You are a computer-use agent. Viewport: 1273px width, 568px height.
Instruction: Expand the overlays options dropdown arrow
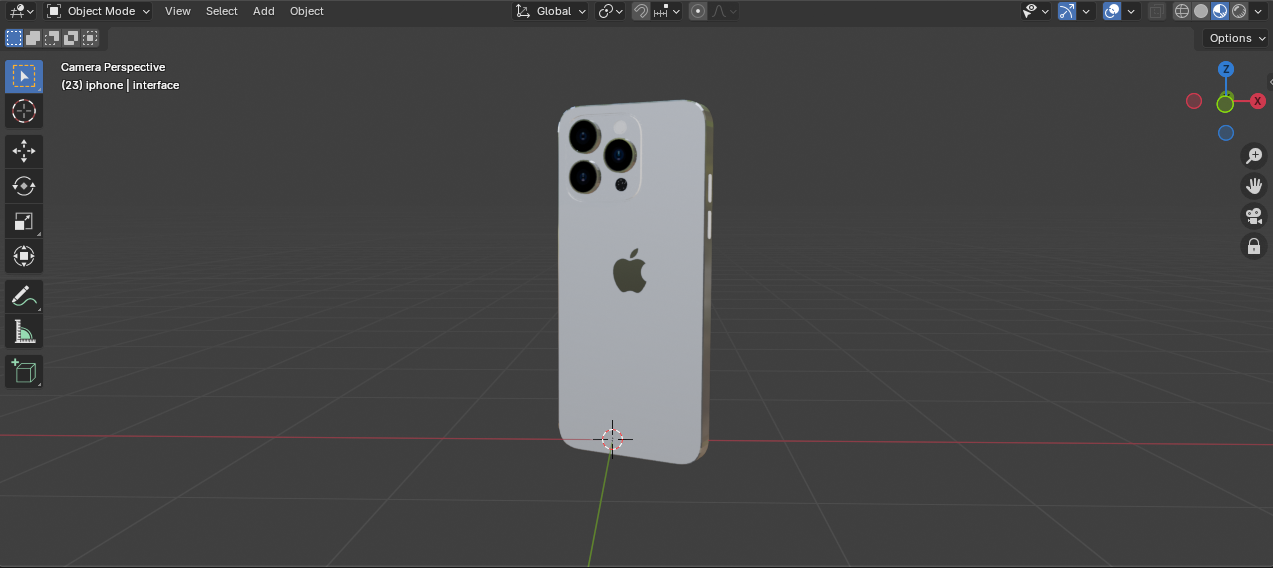[x=1131, y=11]
